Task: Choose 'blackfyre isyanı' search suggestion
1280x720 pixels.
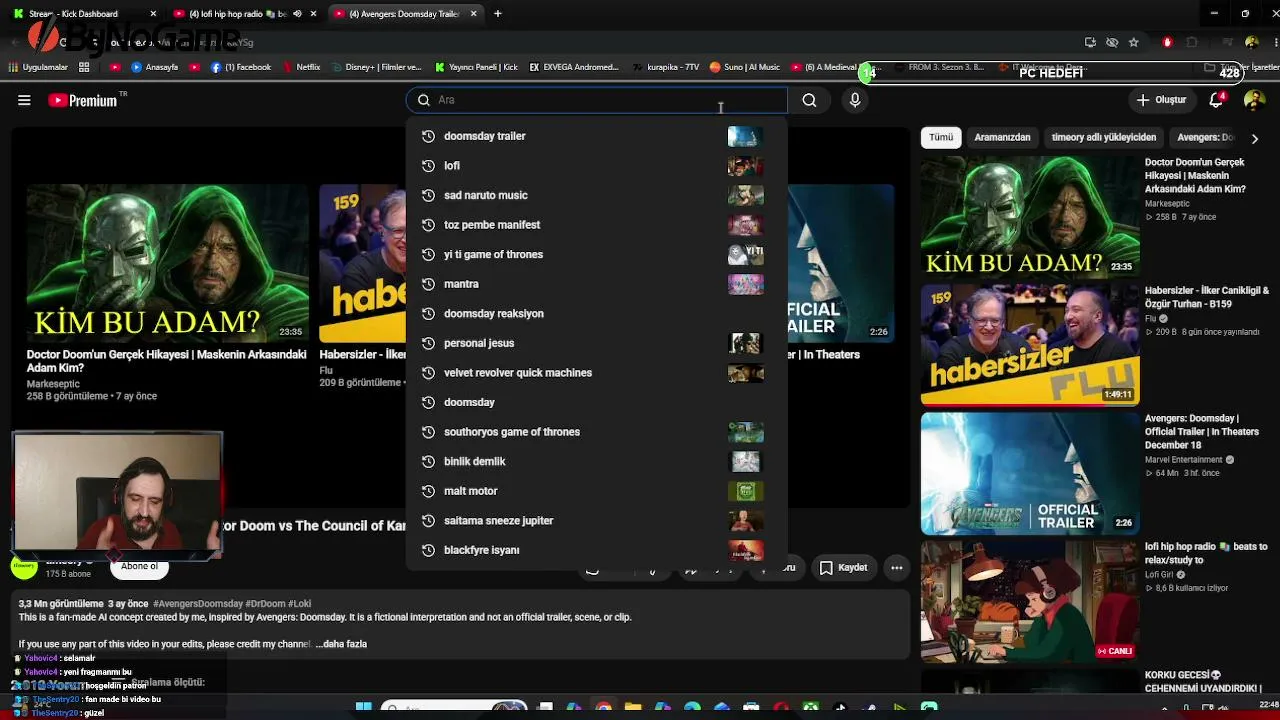Action: [x=596, y=550]
